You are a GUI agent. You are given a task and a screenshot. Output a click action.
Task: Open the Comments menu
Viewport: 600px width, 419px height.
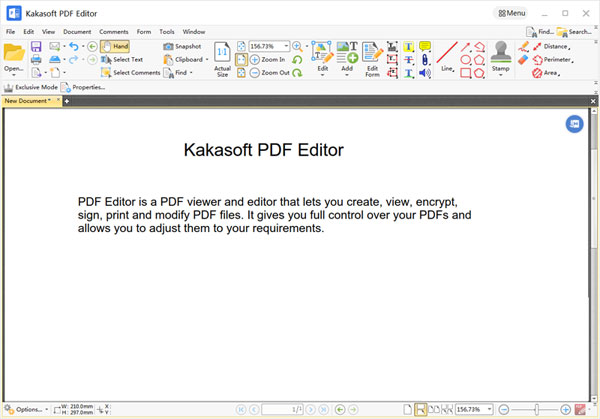[114, 32]
